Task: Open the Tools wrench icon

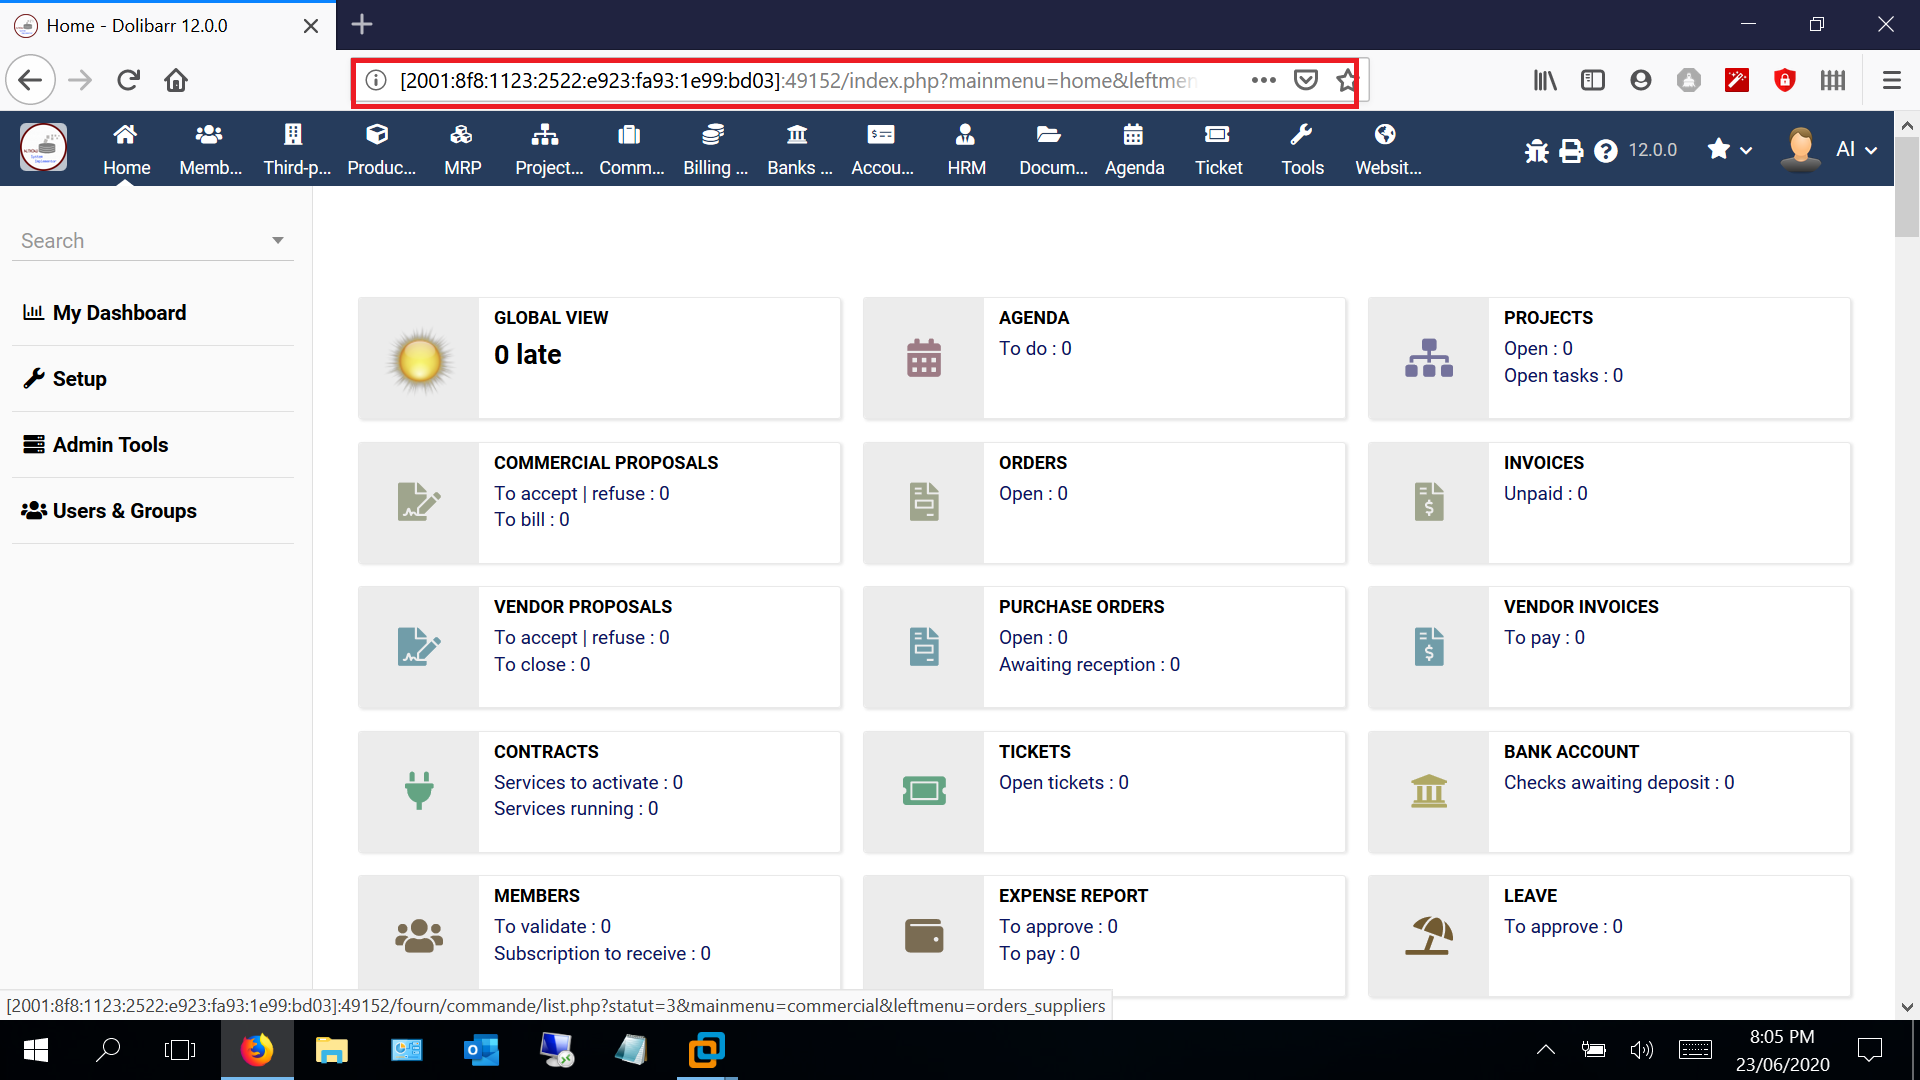Action: click(x=1301, y=134)
